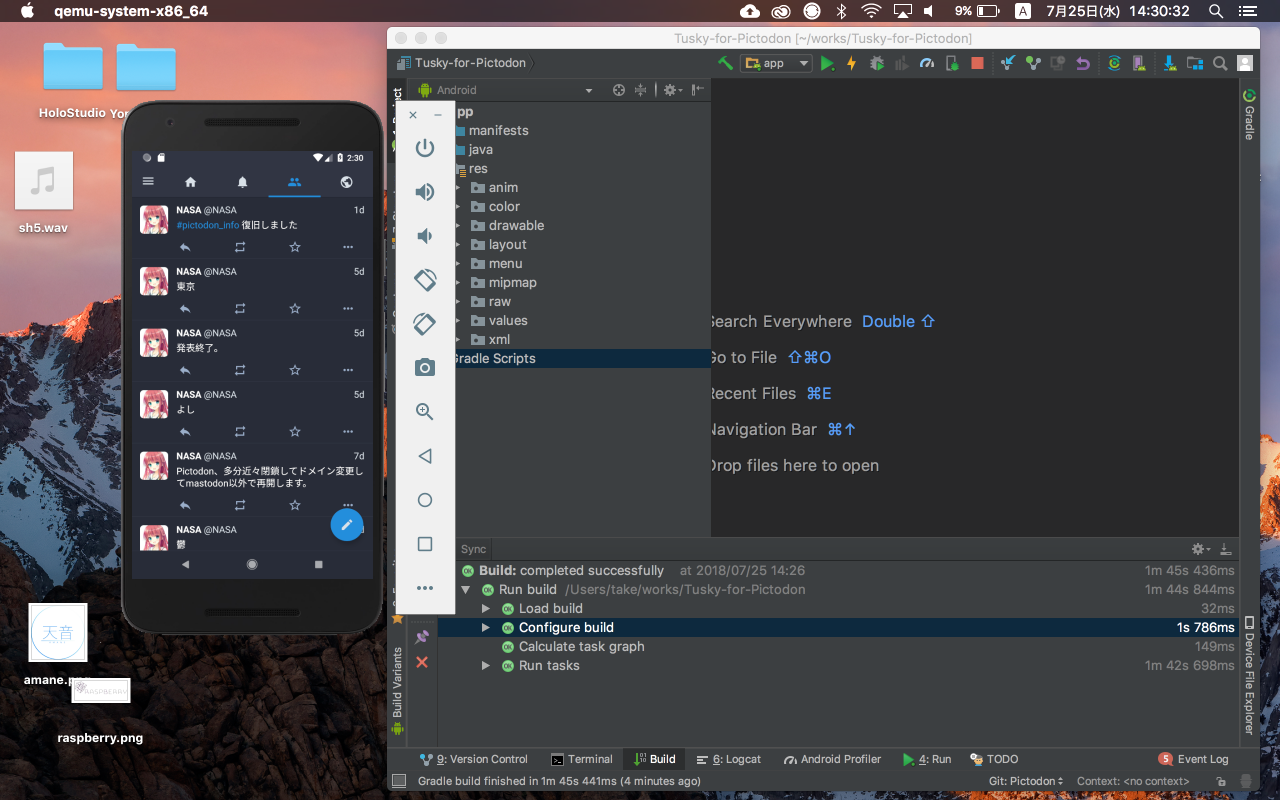Tap the compose pencil floating button
Viewport: 1280px width, 800px height.
(346, 524)
